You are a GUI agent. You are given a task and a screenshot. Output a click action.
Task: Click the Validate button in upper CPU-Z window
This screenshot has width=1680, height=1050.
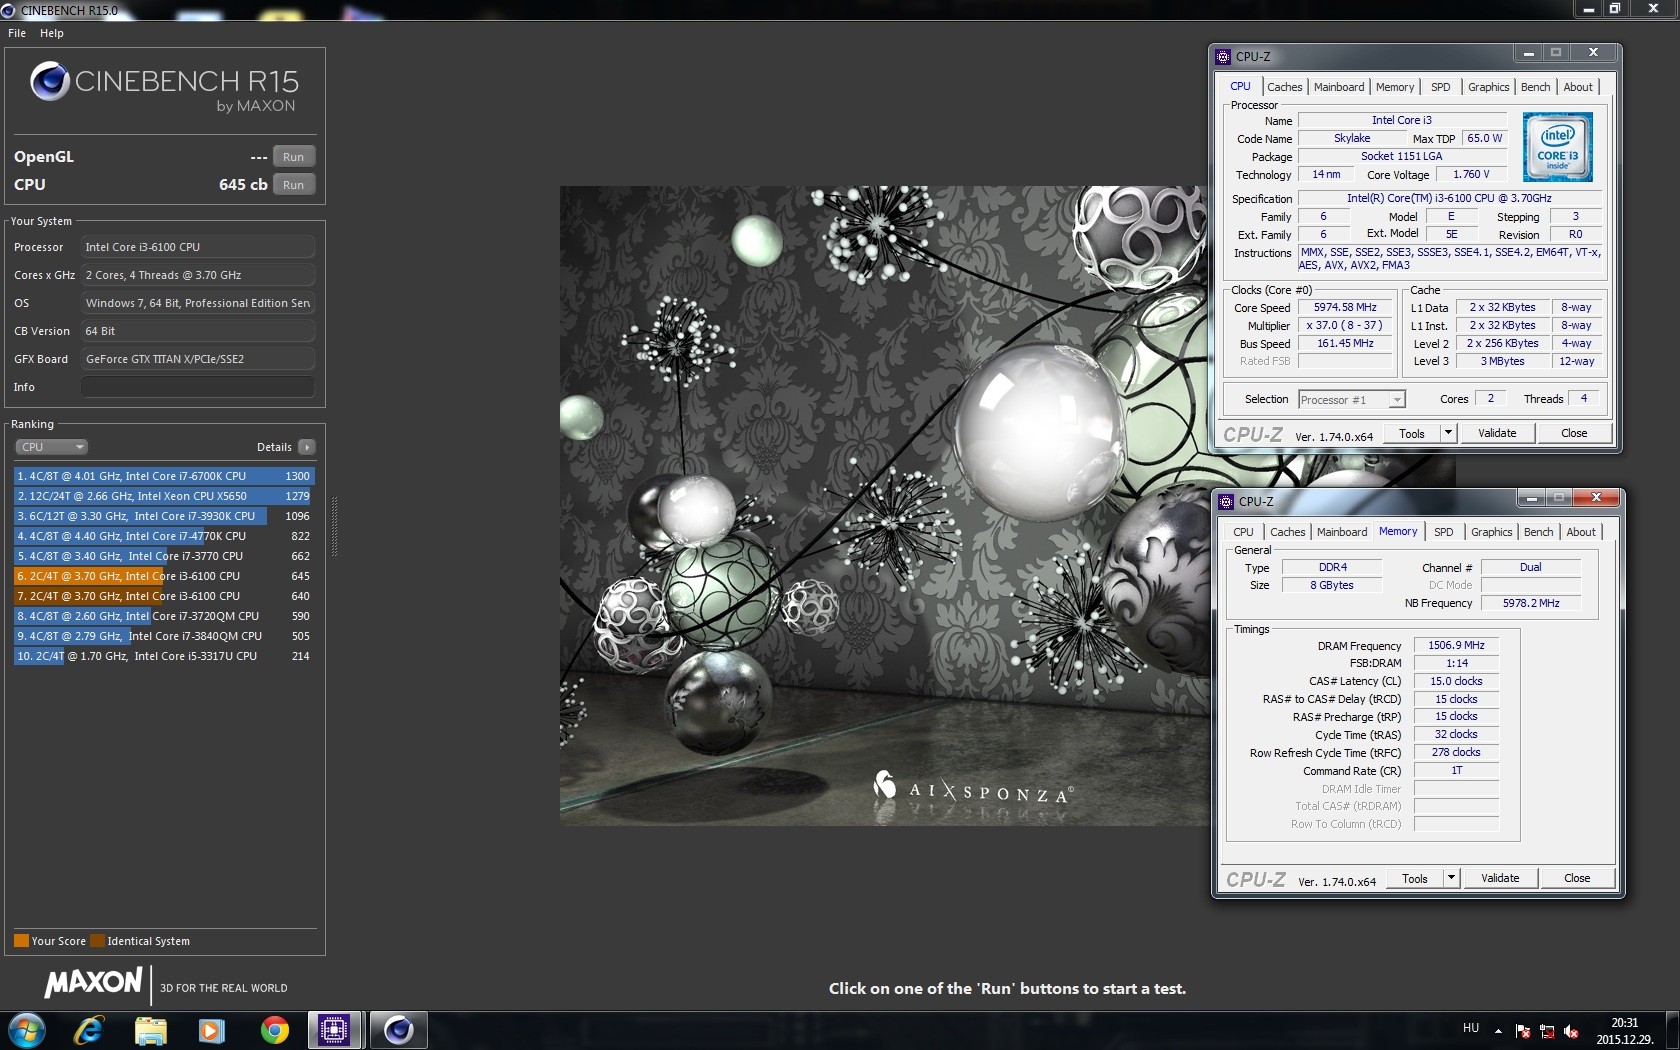coord(1497,433)
